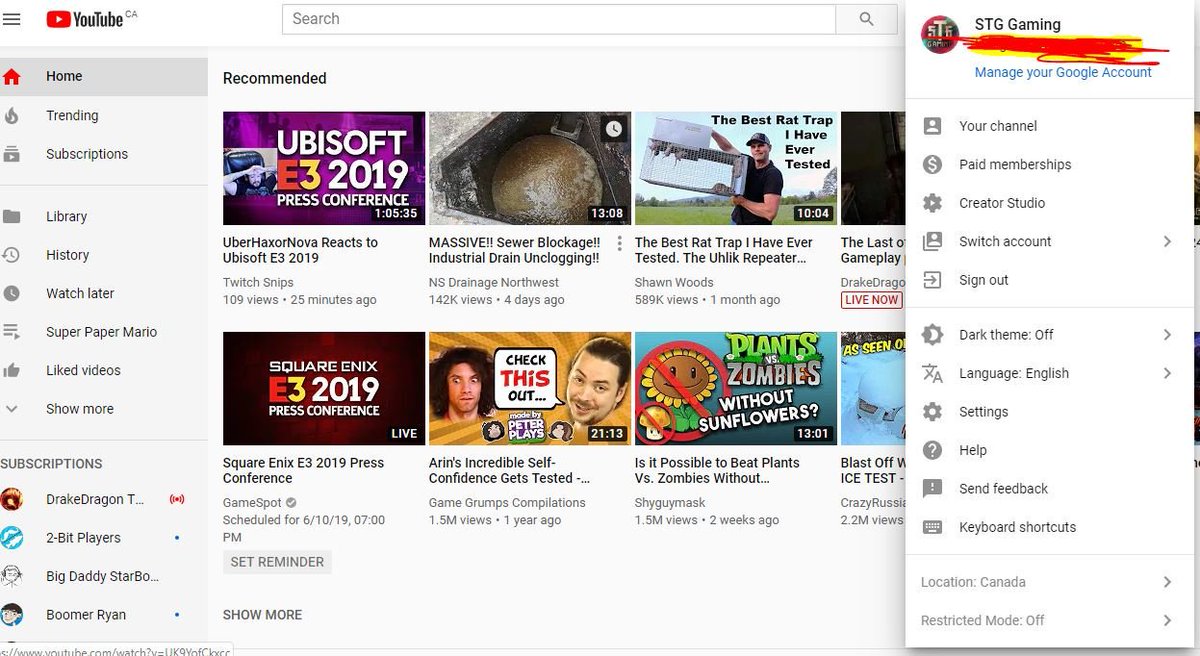Click the Home house icon
1200x656 pixels.
click(x=11, y=76)
